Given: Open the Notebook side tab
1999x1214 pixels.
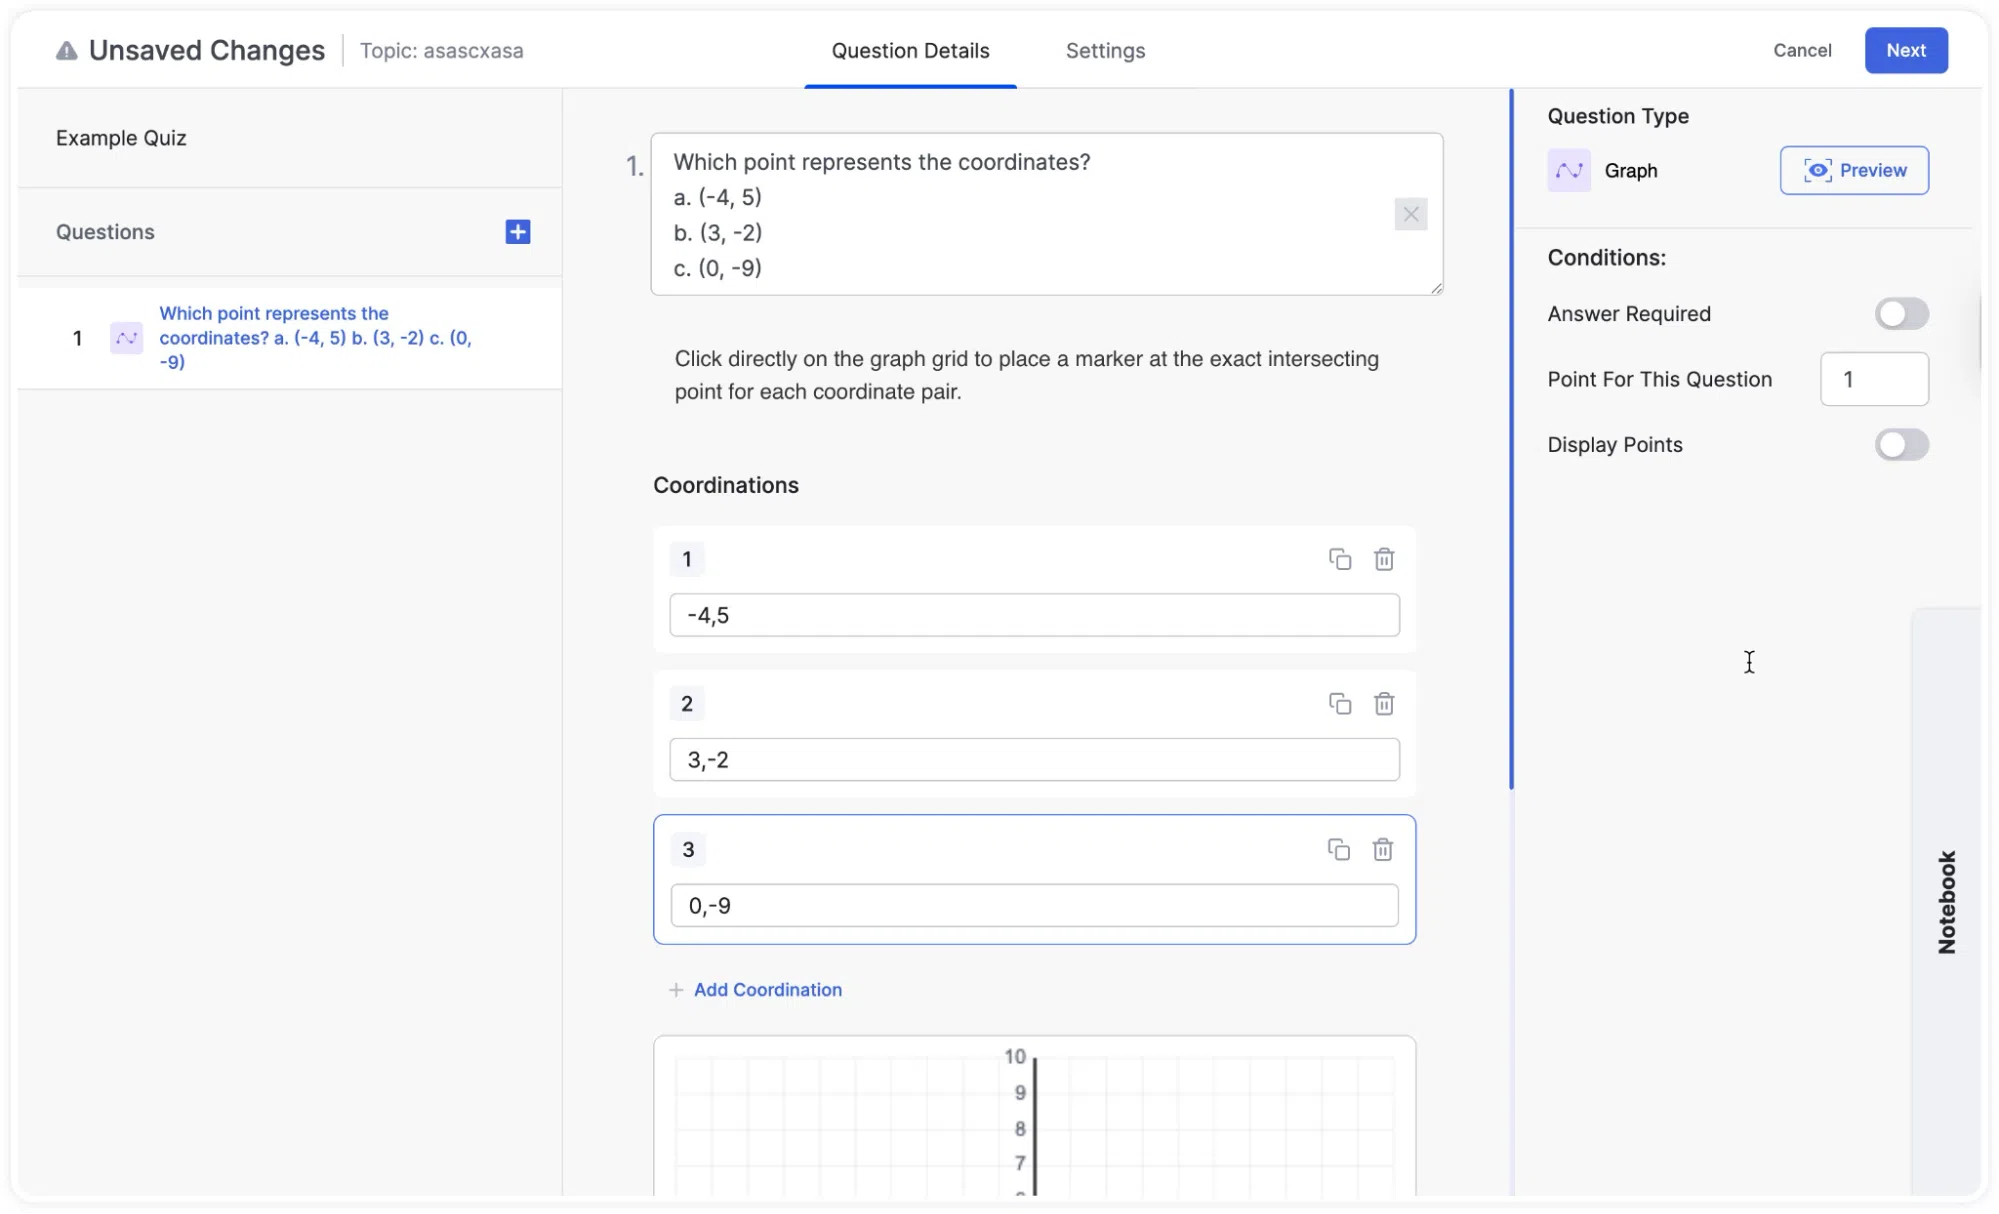Looking at the screenshot, I should click(1945, 901).
